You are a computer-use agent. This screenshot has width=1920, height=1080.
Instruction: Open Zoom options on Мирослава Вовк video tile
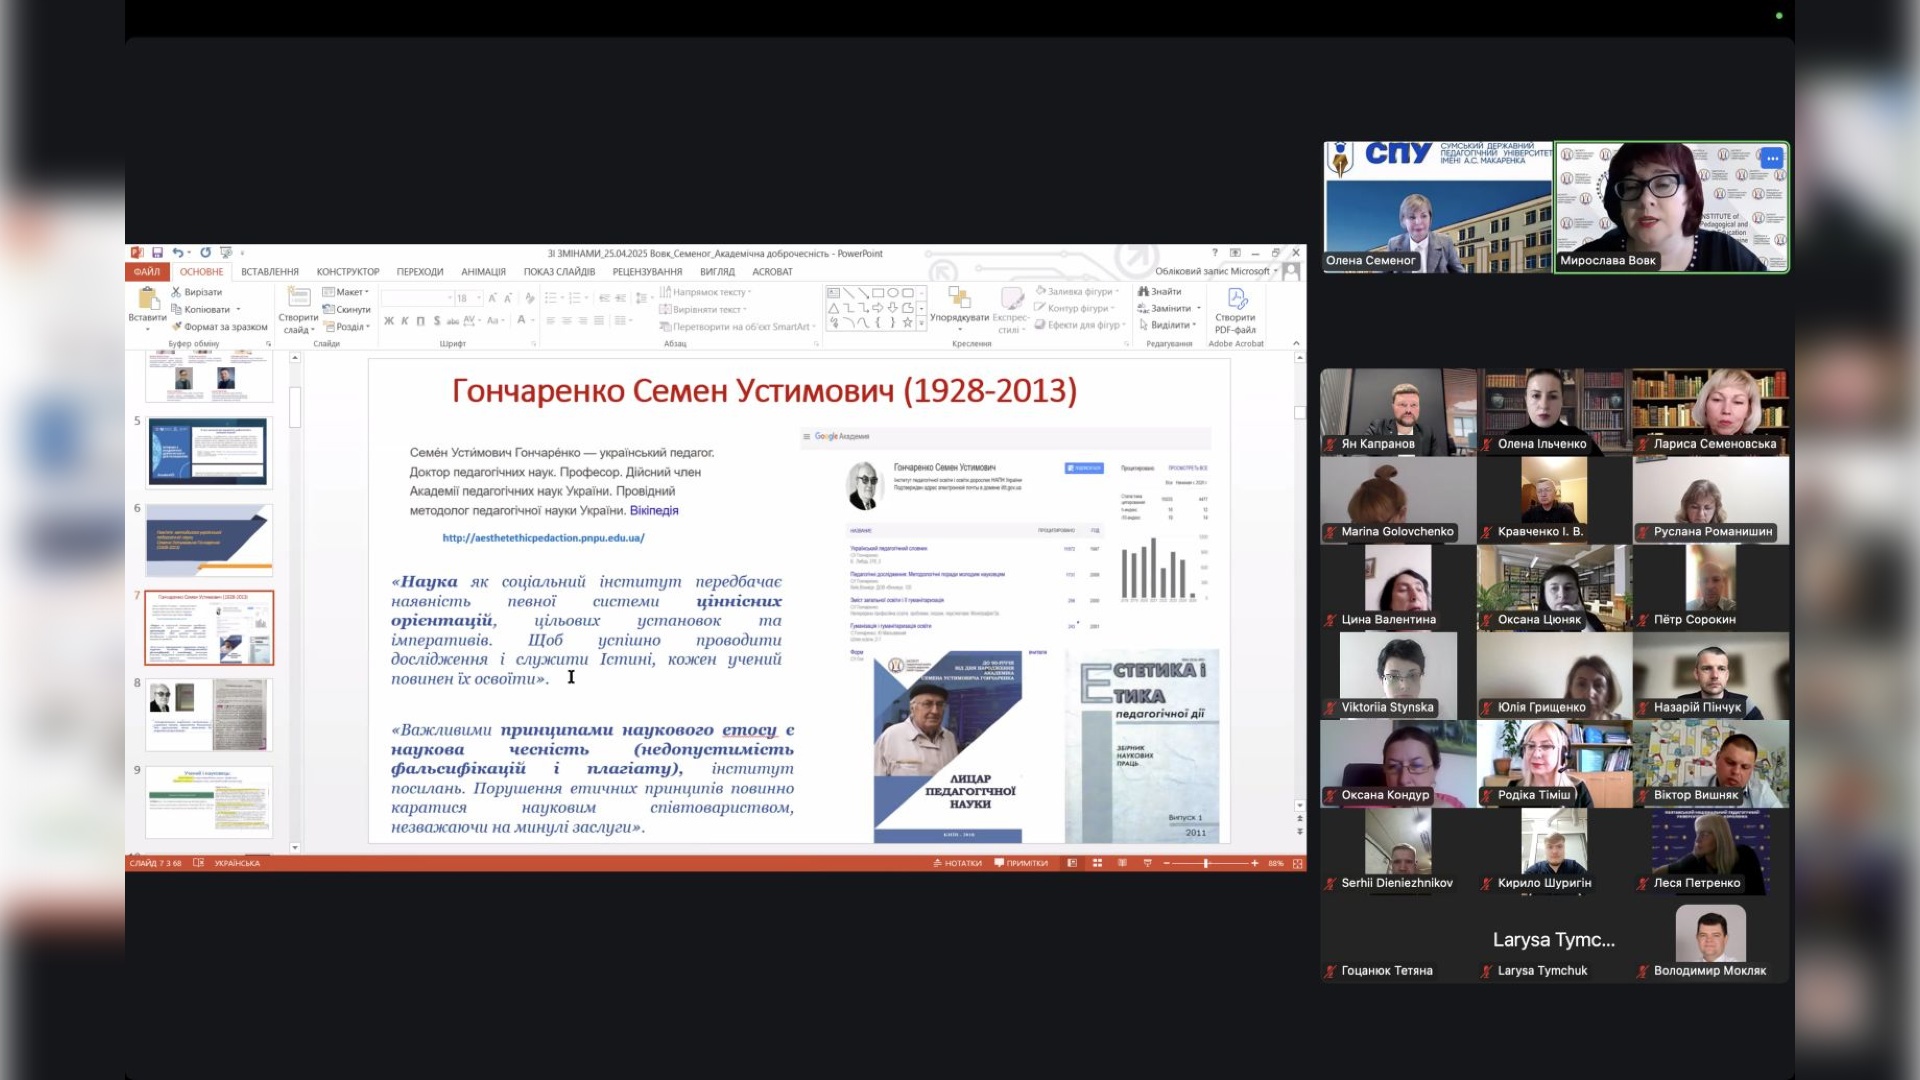coord(1772,158)
